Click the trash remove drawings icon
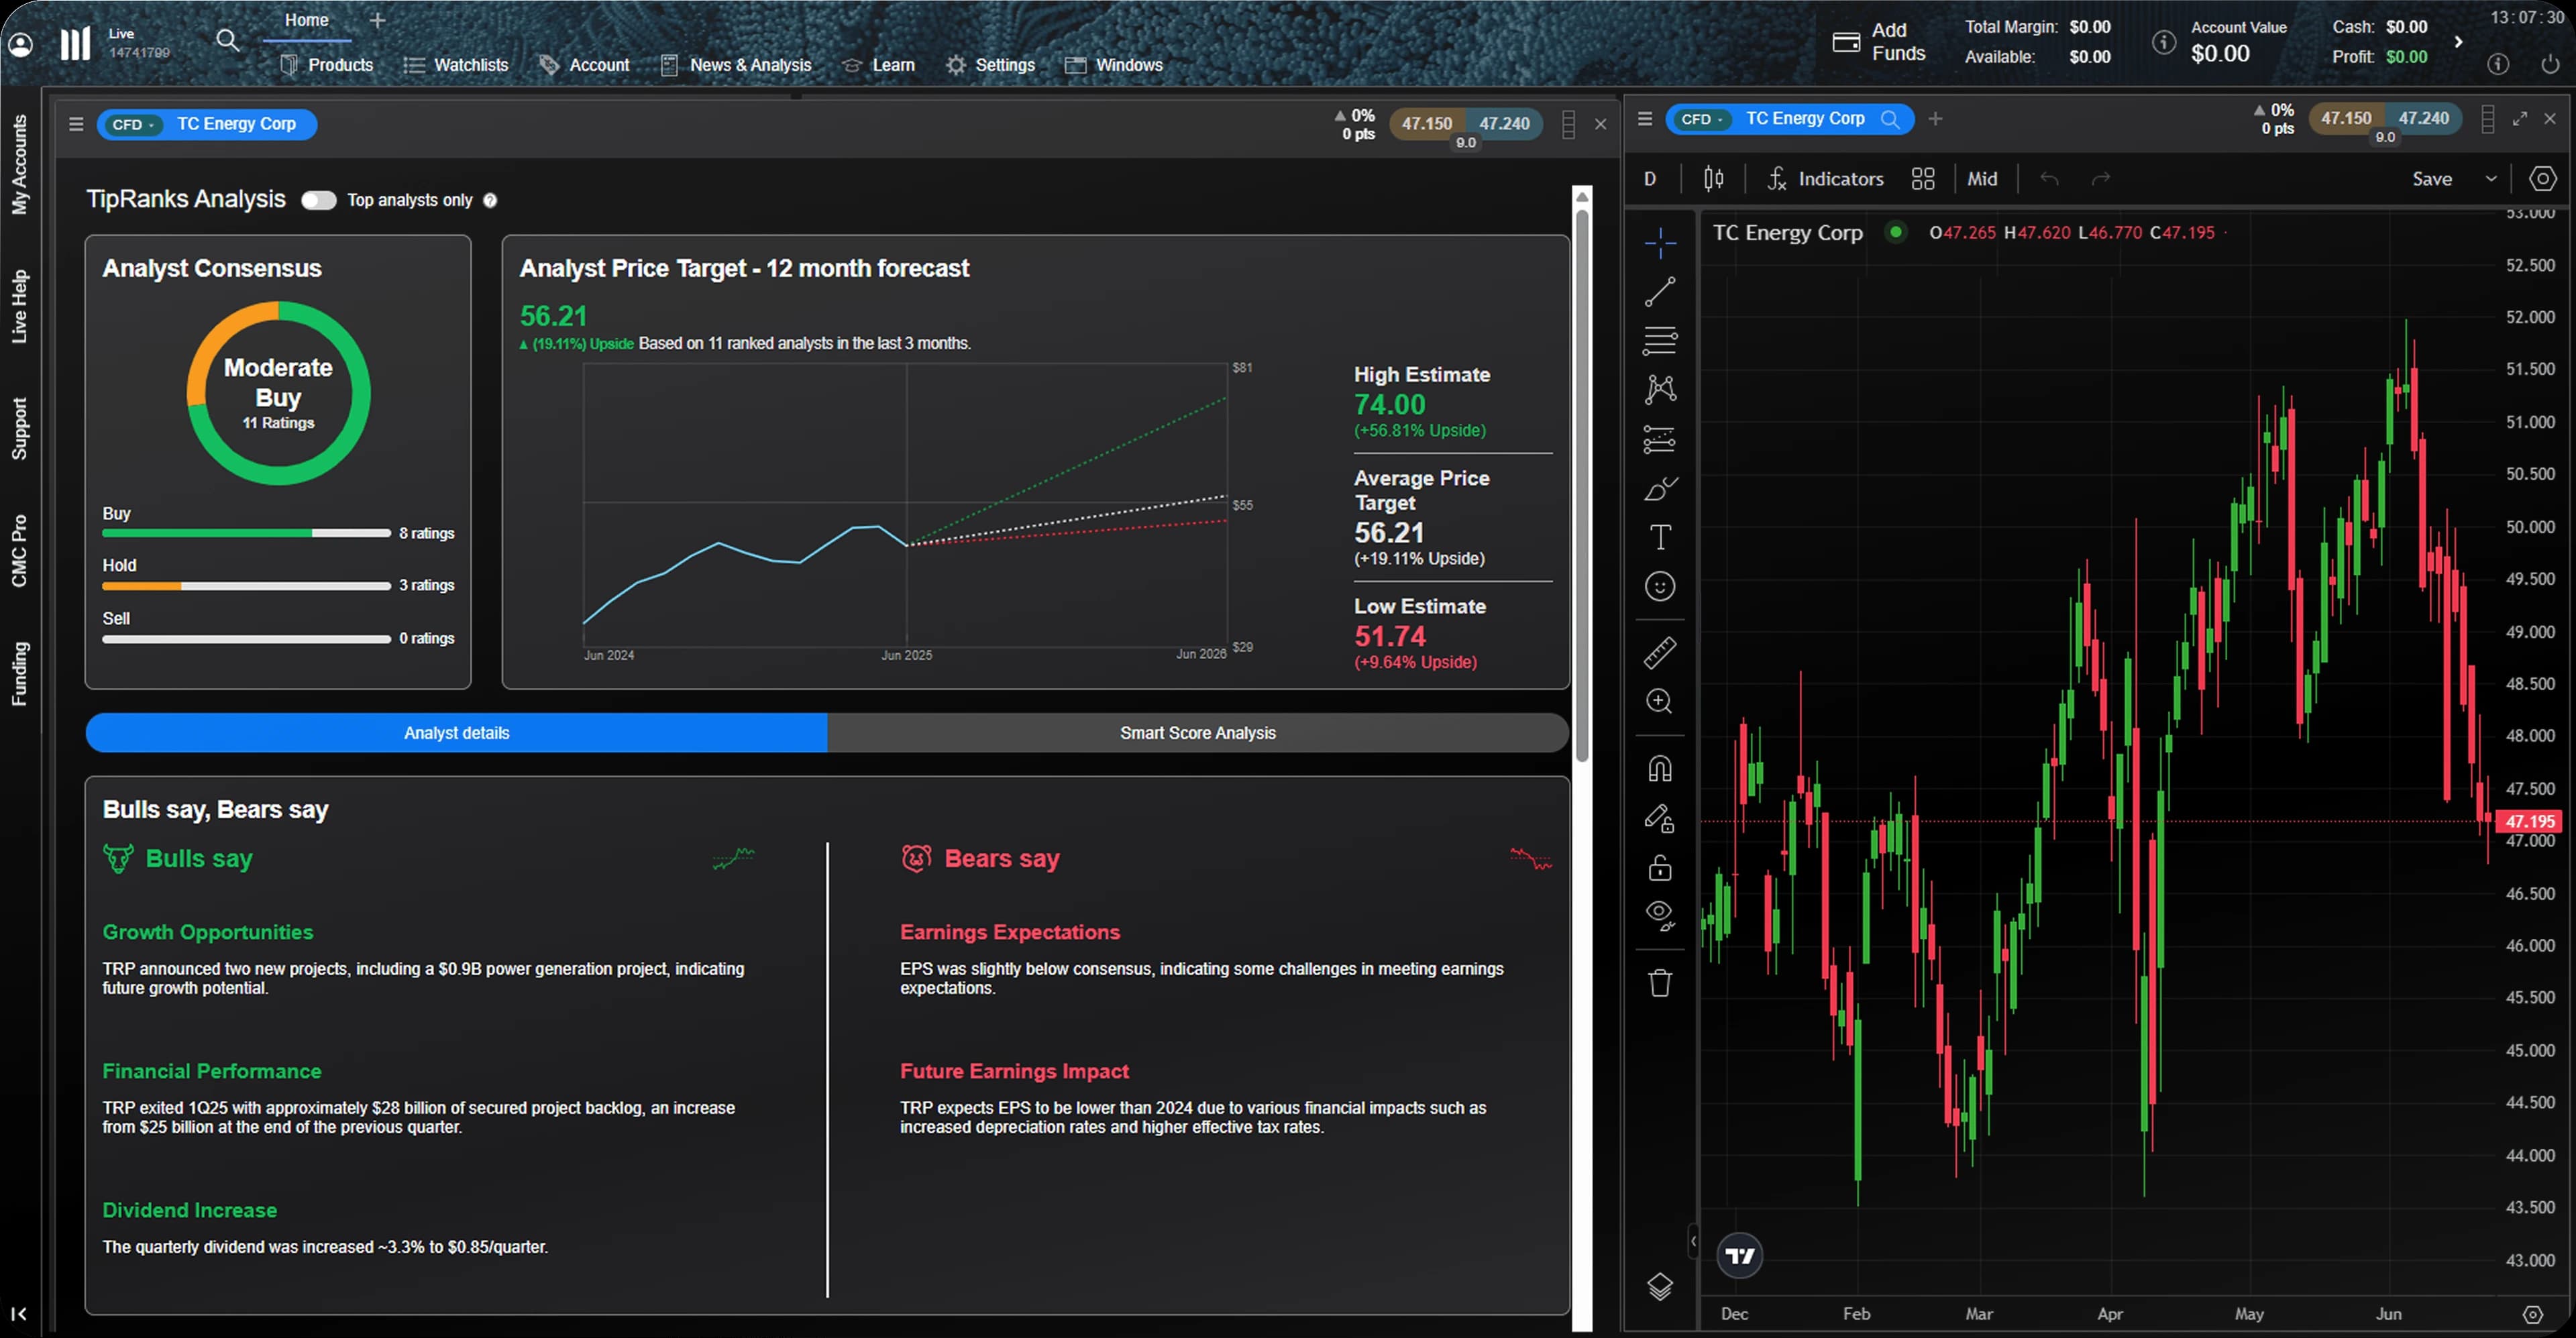 [1660, 983]
